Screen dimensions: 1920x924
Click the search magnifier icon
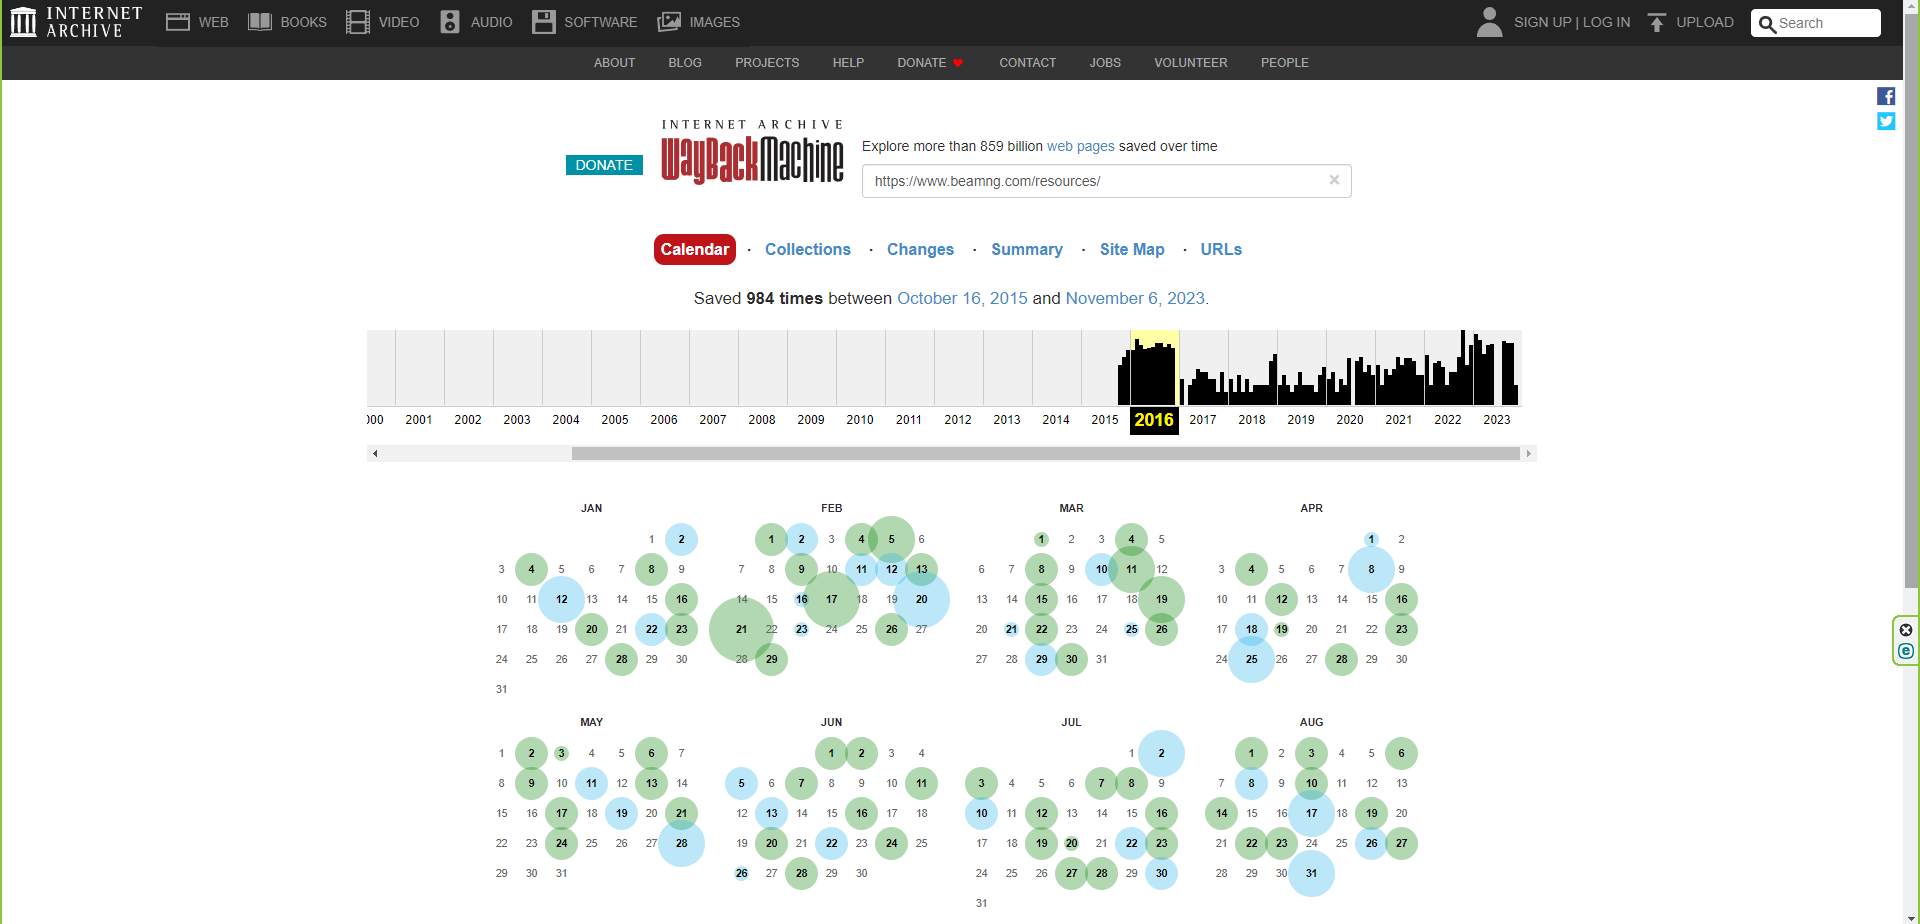[x=1767, y=24]
